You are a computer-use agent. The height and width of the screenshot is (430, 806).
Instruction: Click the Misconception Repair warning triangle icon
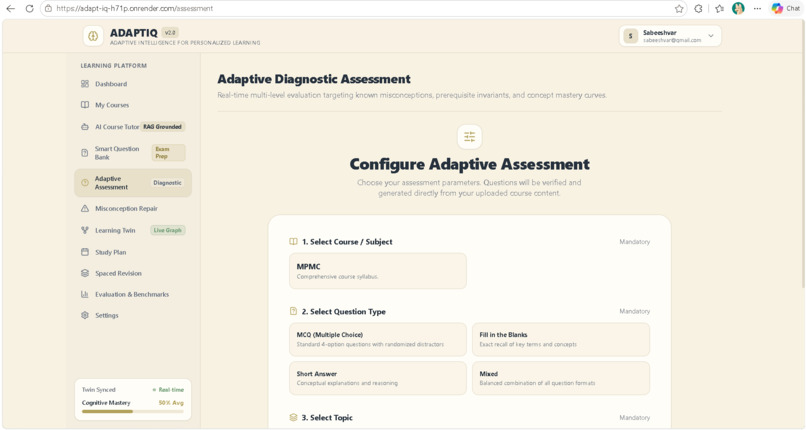click(x=85, y=209)
